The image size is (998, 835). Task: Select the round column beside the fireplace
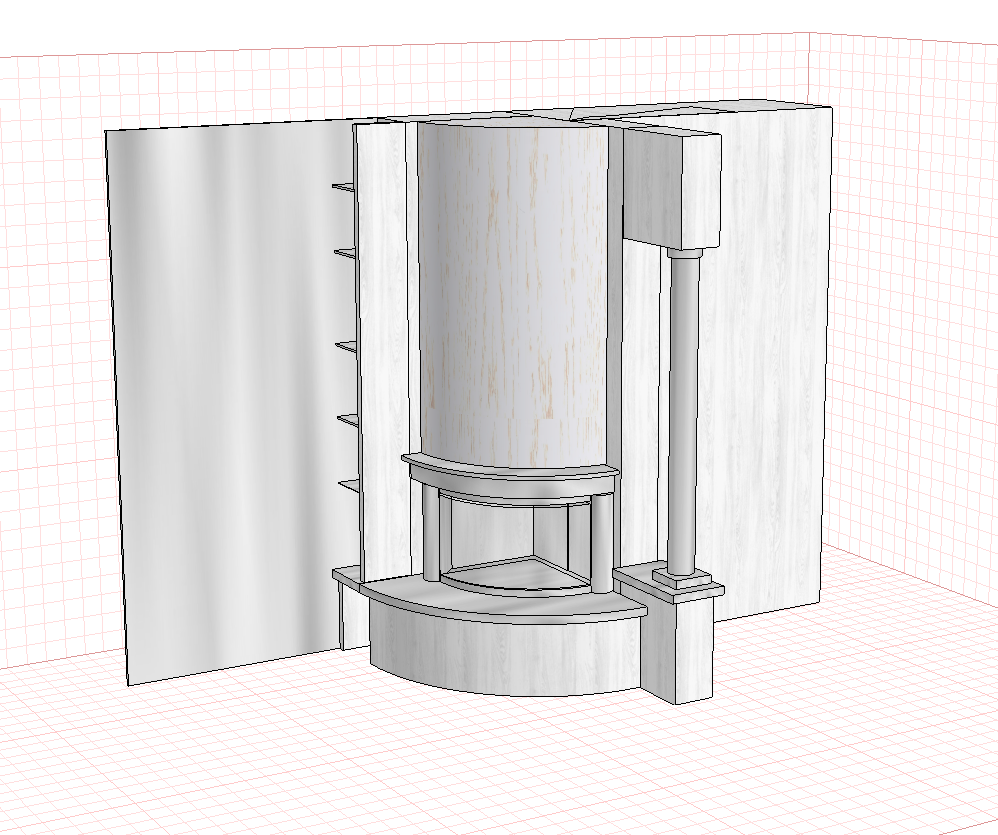pos(682,410)
